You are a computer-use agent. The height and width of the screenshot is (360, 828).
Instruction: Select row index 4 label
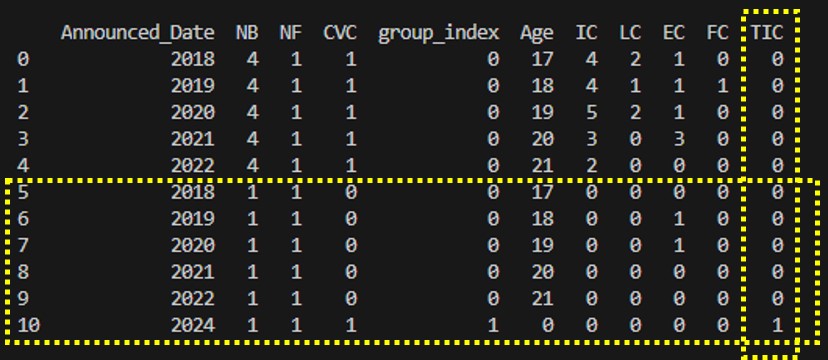coord(23,166)
